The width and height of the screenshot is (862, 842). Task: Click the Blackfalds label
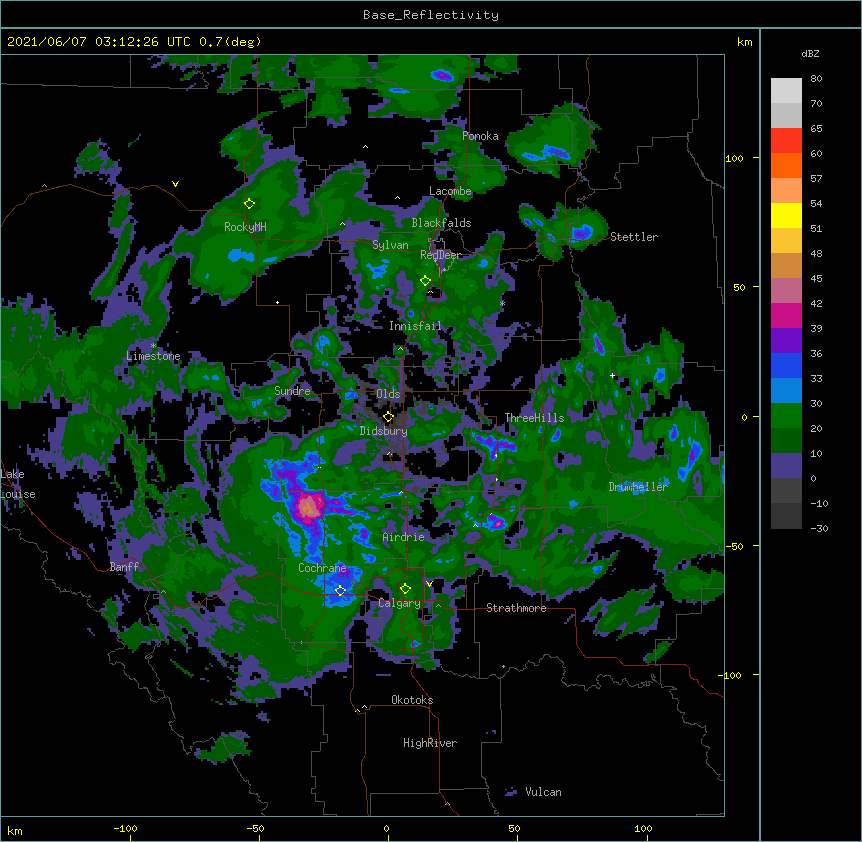pyautogui.click(x=441, y=223)
